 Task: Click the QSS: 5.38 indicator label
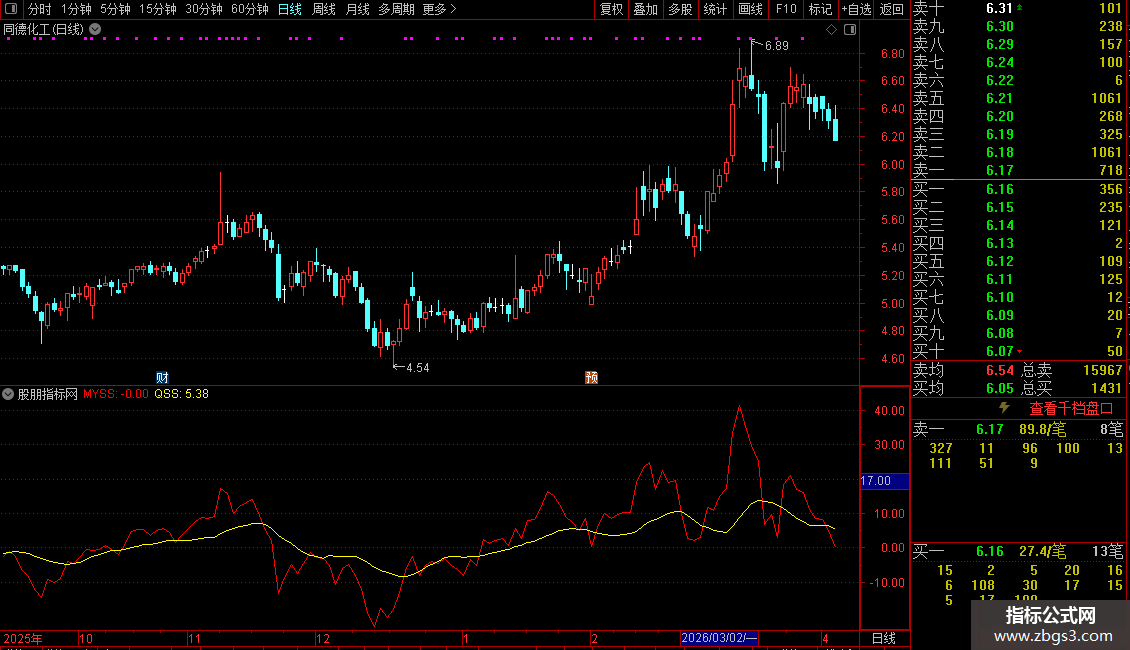tap(182, 394)
